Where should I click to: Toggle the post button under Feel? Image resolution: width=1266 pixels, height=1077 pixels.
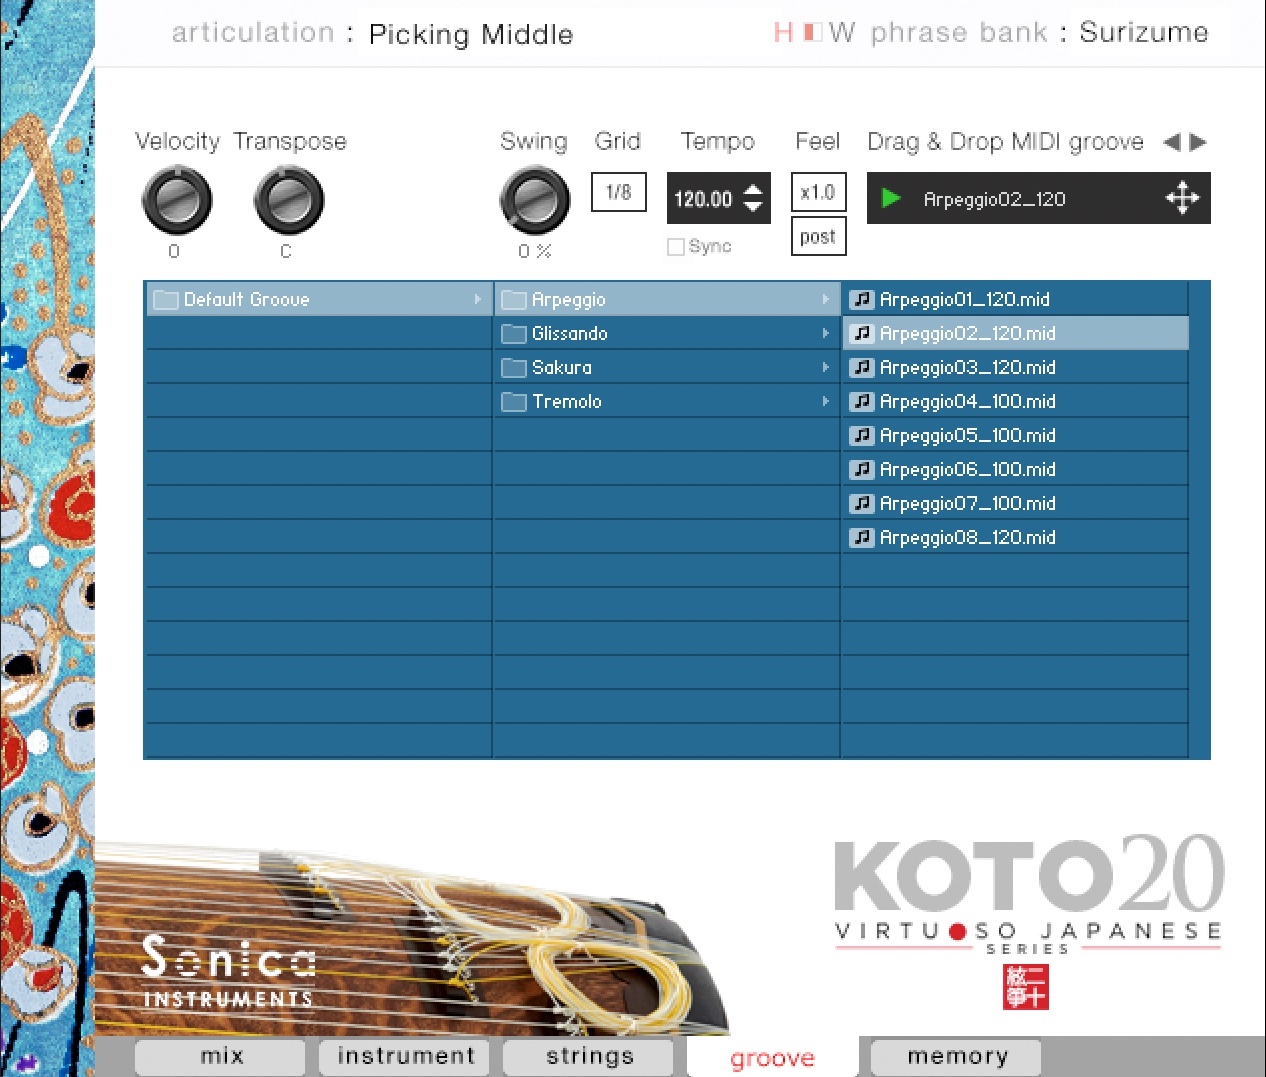[x=818, y=236]
